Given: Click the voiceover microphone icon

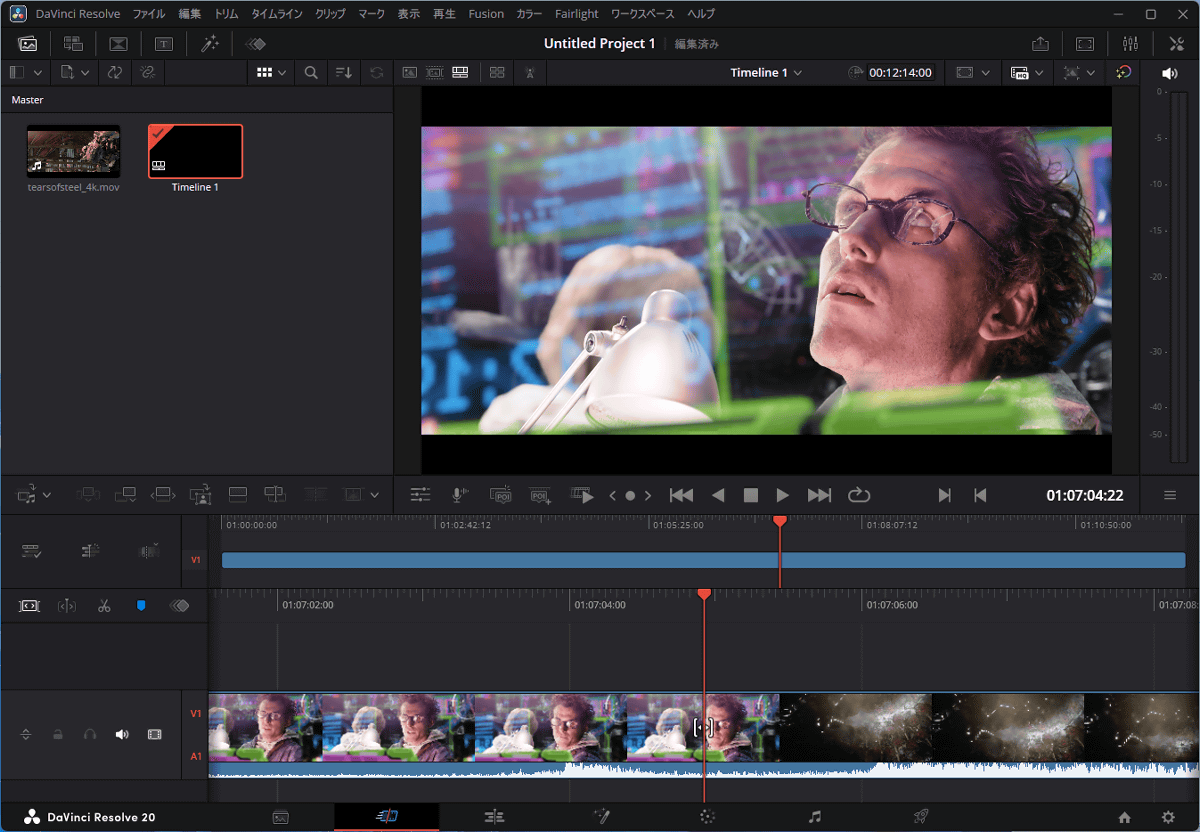Looking at the screenshot, I should (x=459, y=495).
